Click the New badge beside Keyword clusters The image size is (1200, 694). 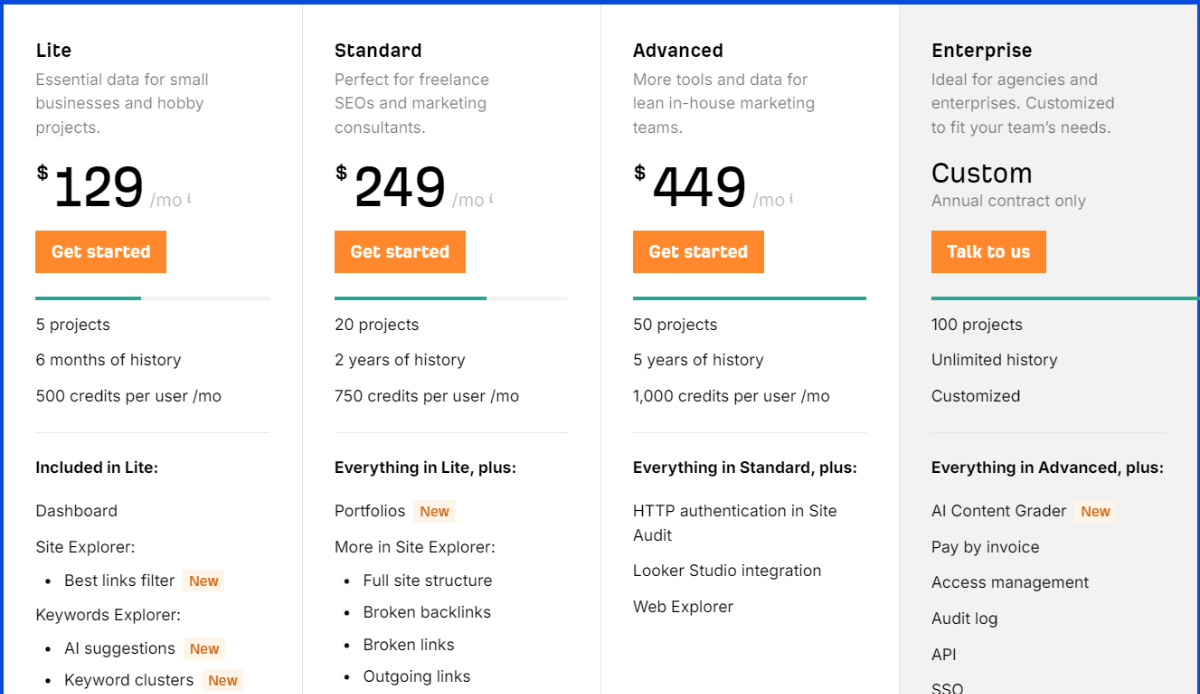(223, 680)
